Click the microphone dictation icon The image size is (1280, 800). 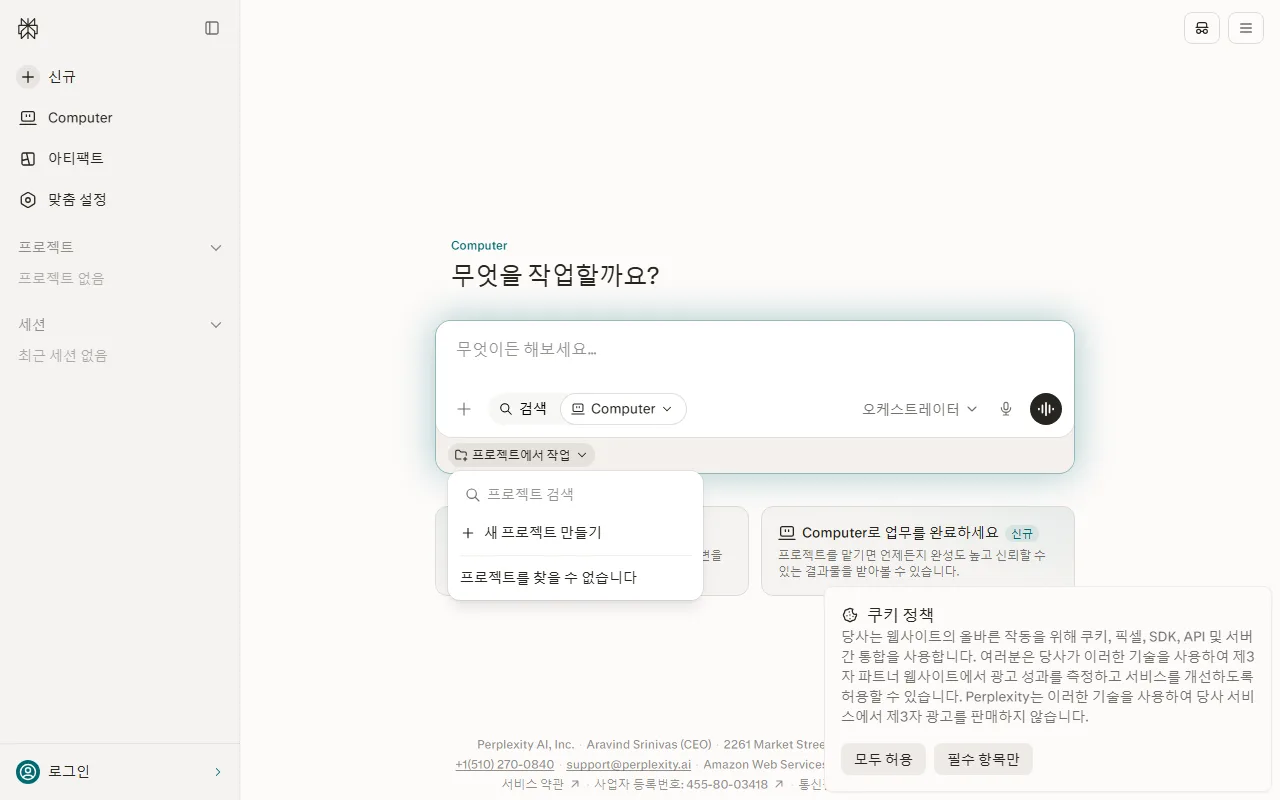tap(1006, 409)
